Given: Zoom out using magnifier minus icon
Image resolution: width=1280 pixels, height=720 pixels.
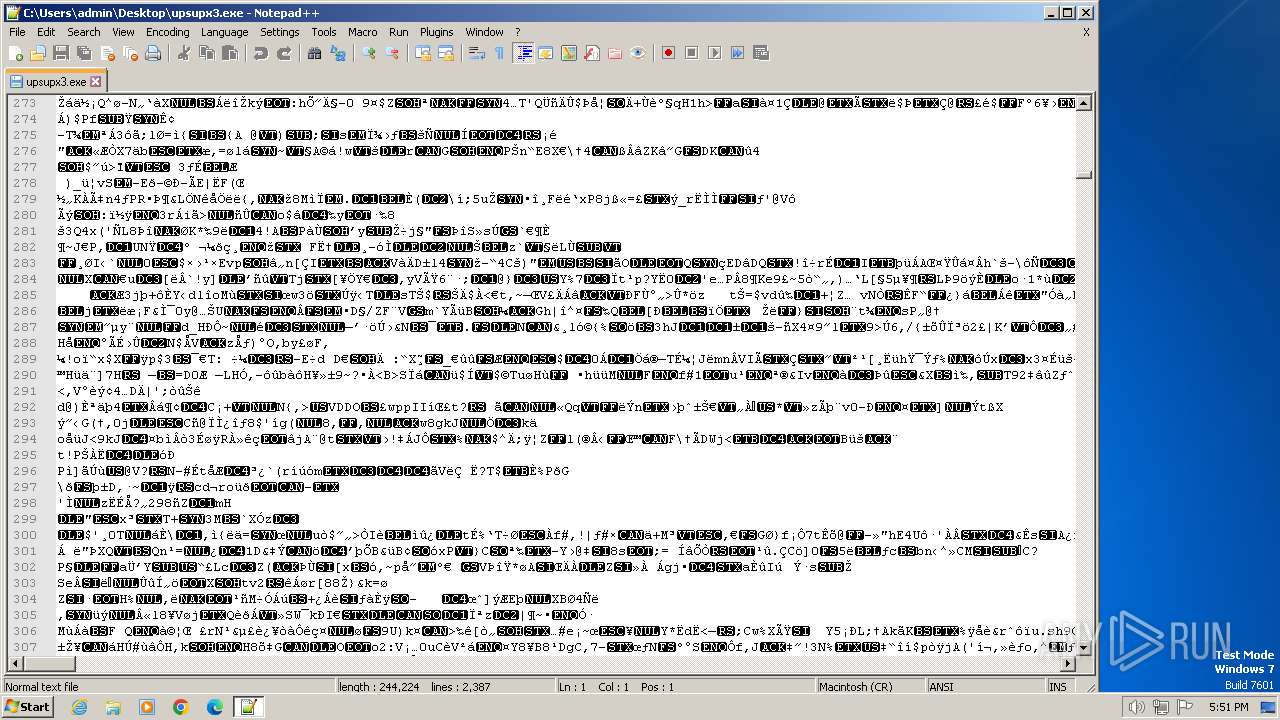Looking at the screenshot, I should pos(392,53).
